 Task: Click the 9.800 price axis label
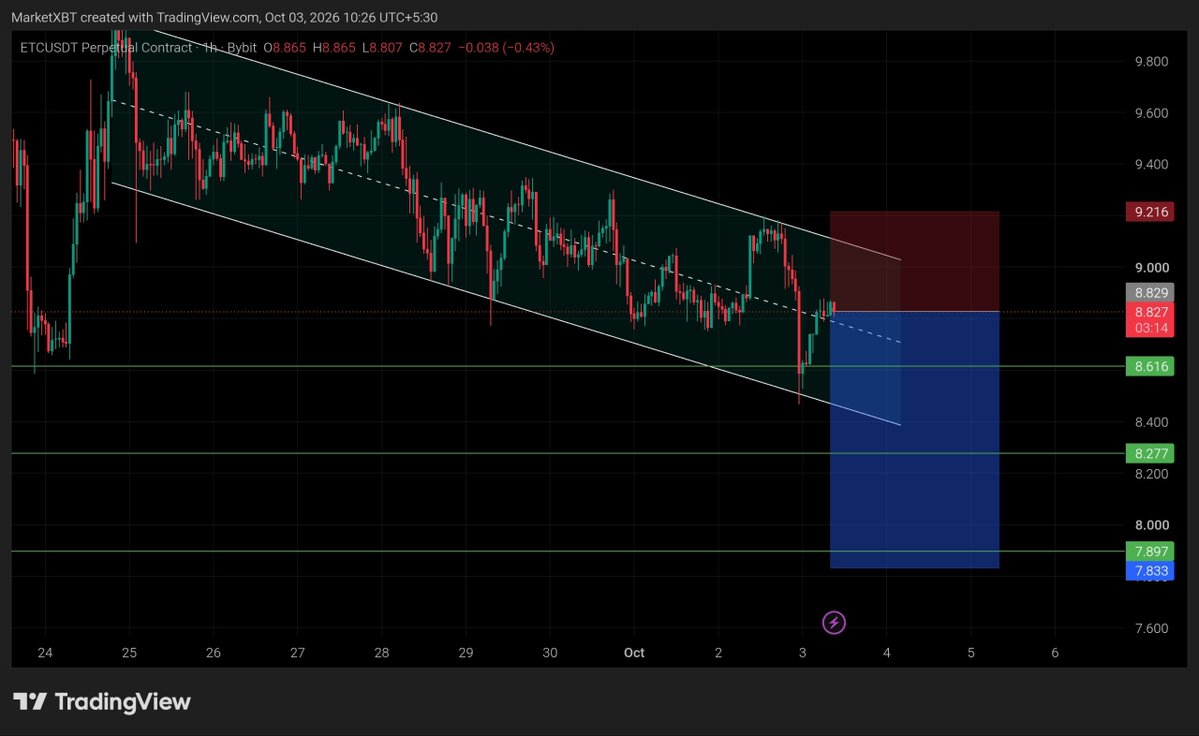click(1152, 61)
